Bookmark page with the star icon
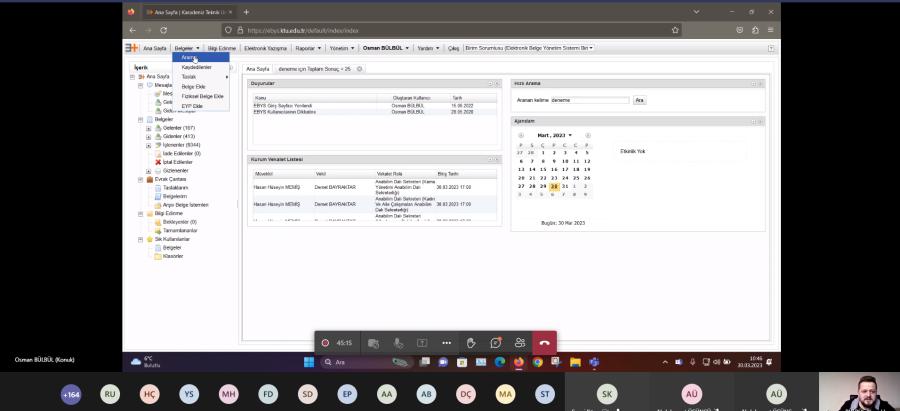 675,30
